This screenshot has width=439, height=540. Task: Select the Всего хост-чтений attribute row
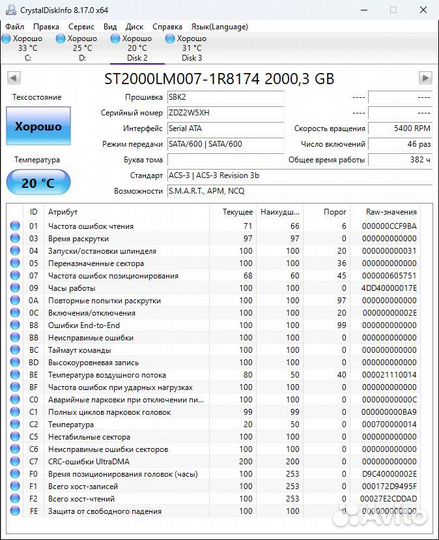point(214,499)
